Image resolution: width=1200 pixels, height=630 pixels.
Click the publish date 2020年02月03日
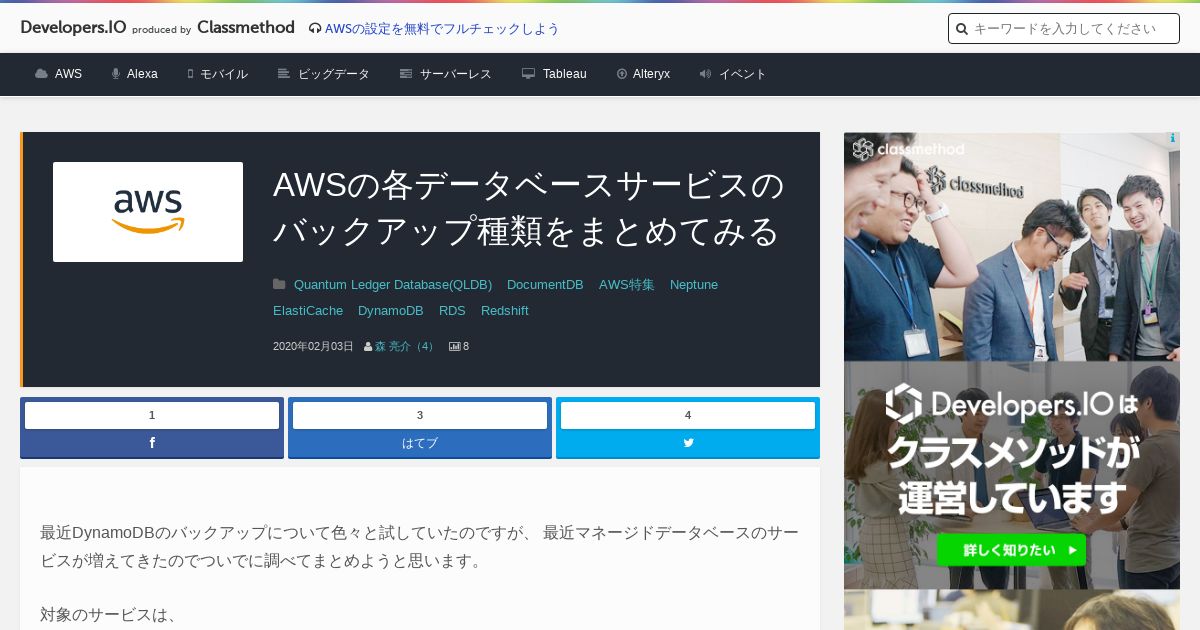coord(313,346)
